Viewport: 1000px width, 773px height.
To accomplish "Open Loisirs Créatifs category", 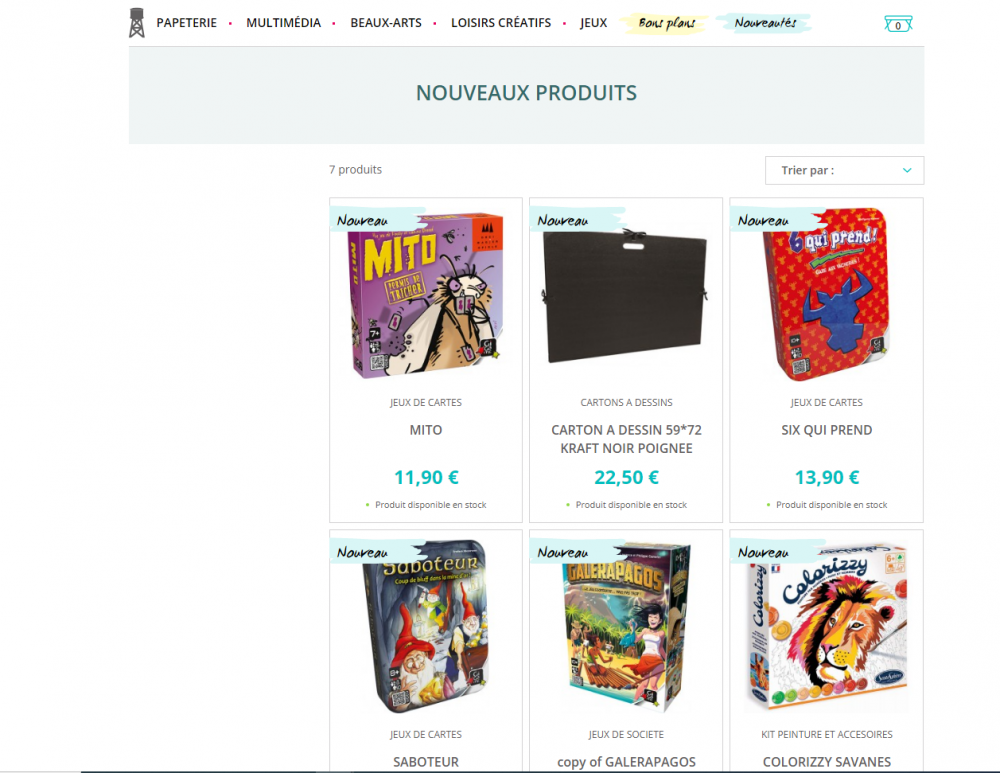I will [501, 23].
